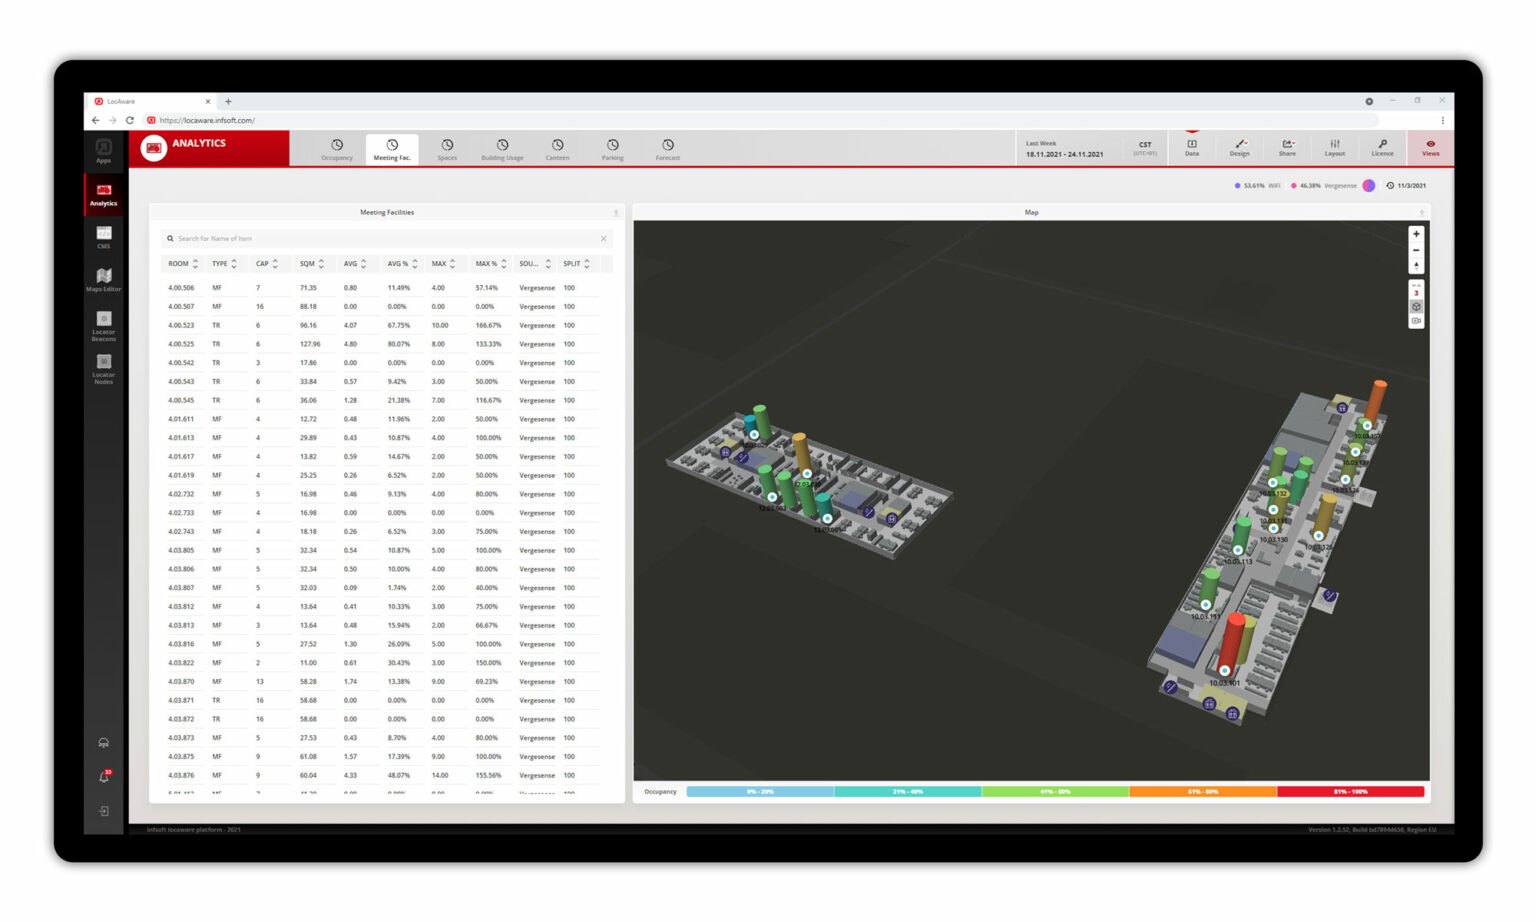Image resolution: width=1536 pixels, height=922 pixels.
Task: Sort the ROOM column ascending
Action: pos(195,263)
